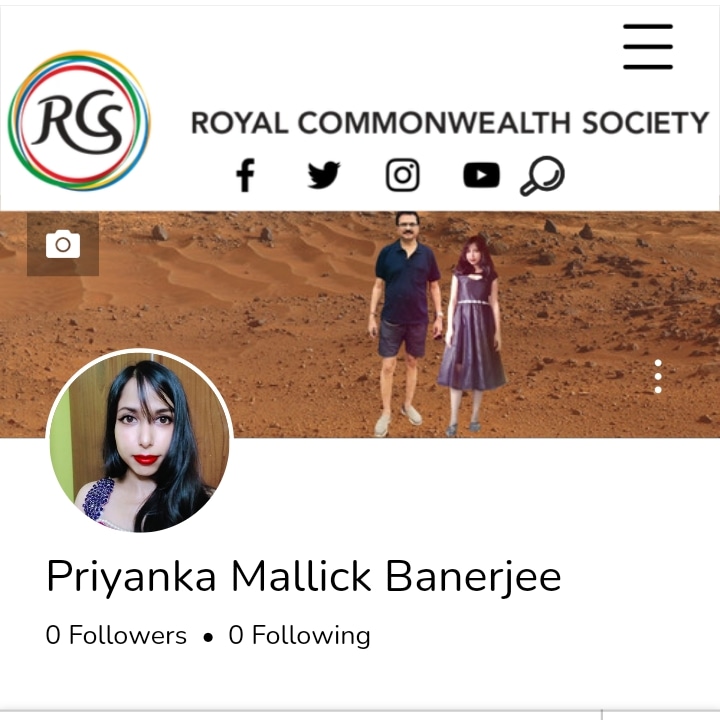Image resolution: width=720 pixels, height=720 pixels.
Task: Open the hamburger navigation menu
Action: pos(647,47)
